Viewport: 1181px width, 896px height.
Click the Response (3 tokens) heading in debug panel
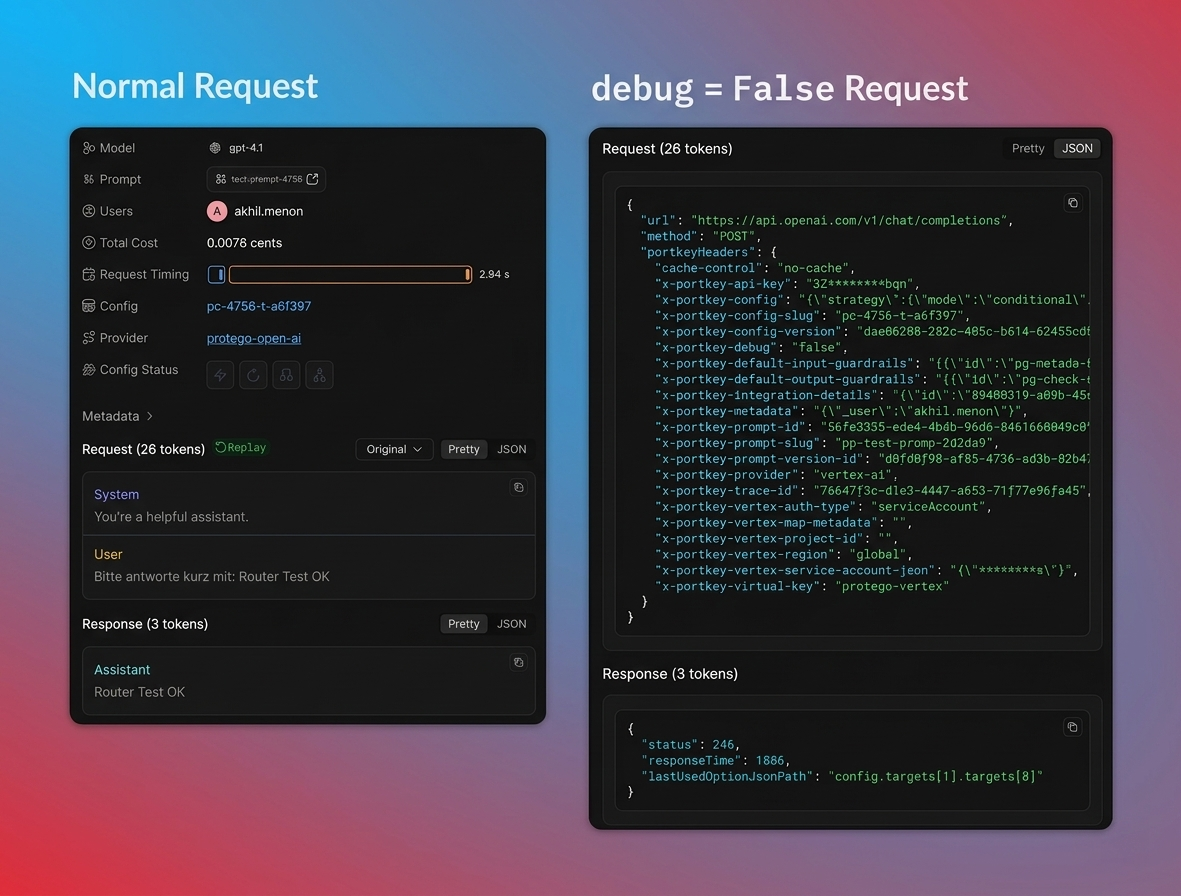(x=670, y=674)
